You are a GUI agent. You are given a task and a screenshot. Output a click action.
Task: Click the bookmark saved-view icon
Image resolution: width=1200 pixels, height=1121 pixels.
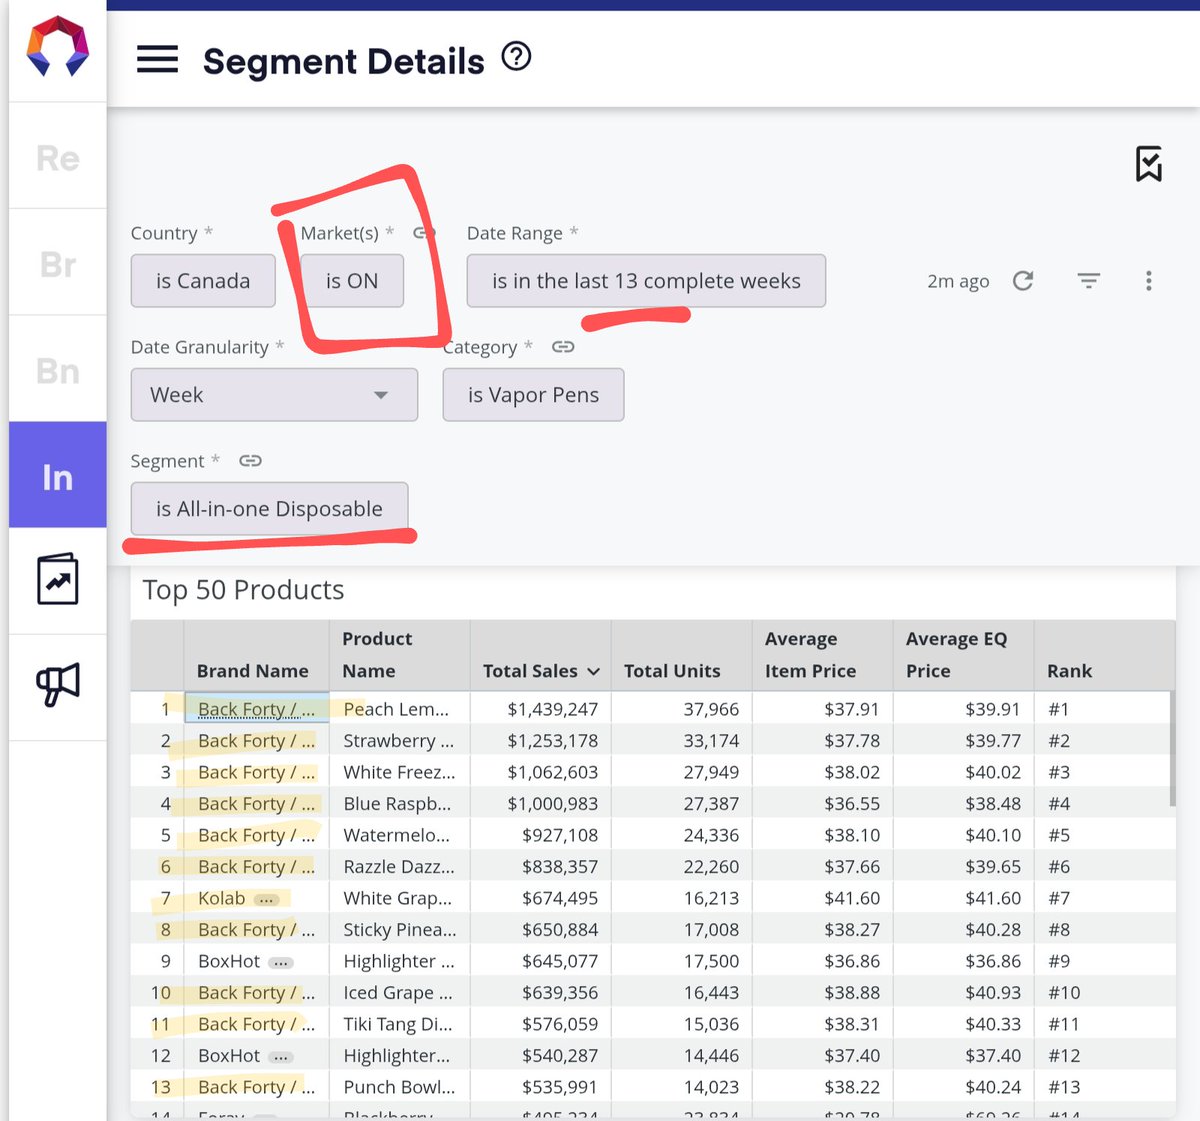pos(1149,164)
